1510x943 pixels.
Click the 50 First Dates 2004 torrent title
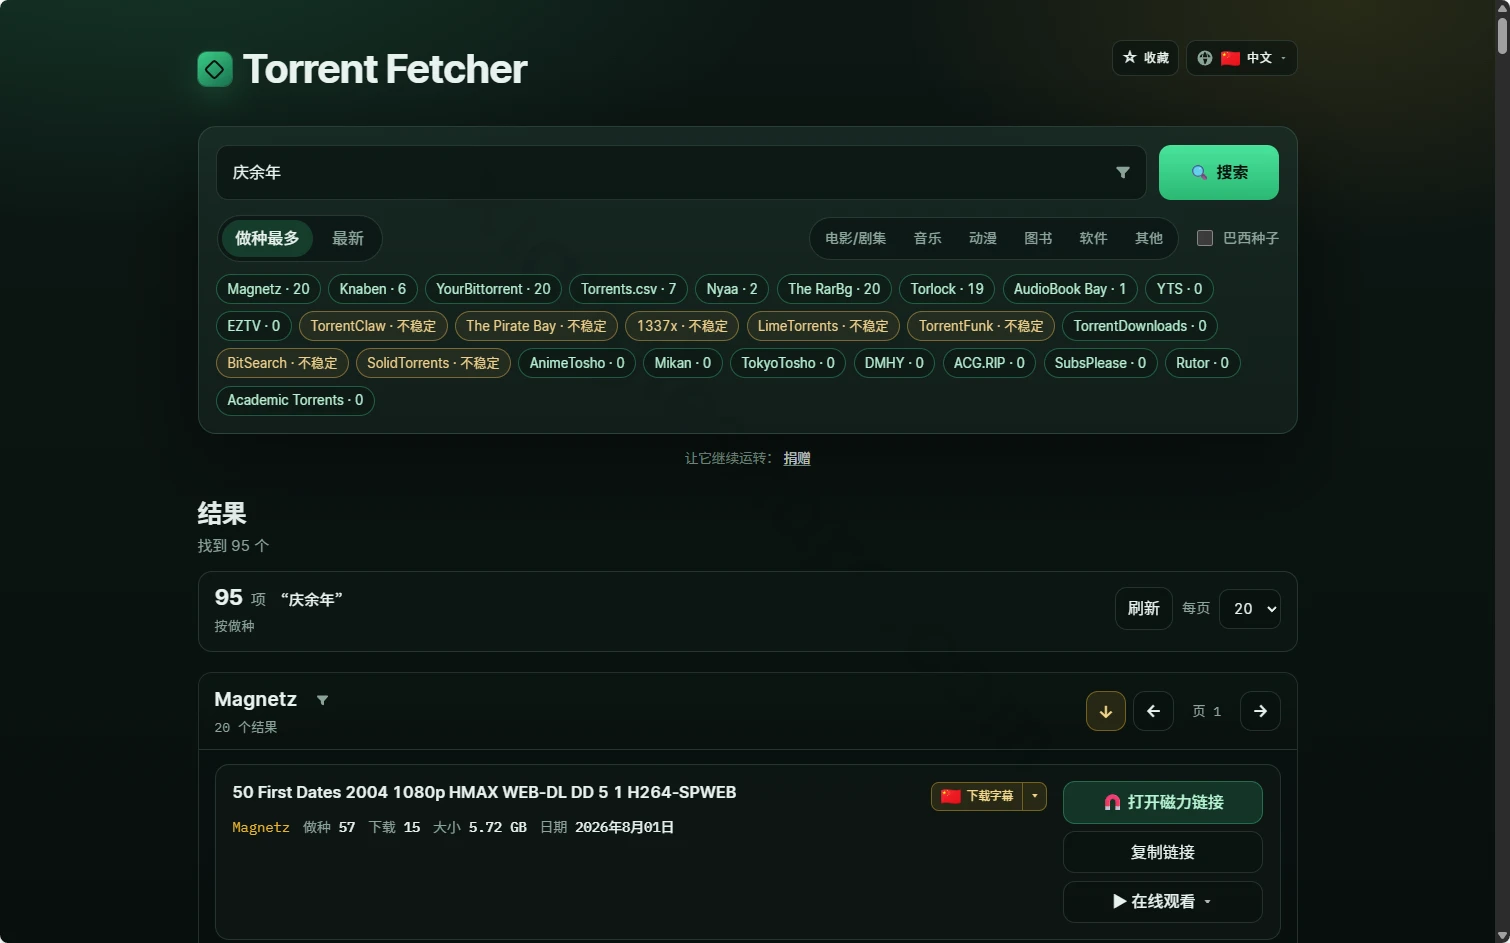(484, 792)
